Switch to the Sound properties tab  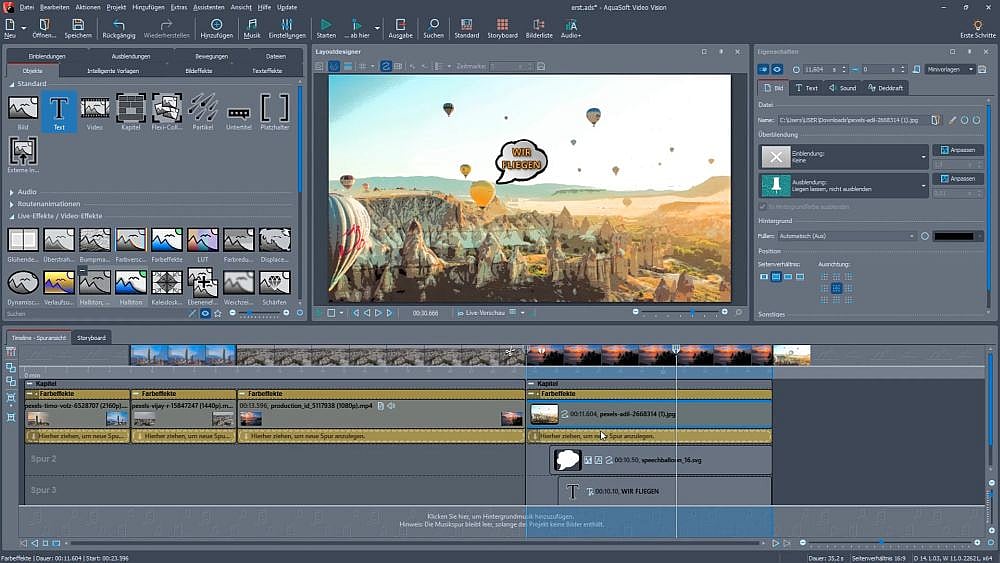(x=842, y=88)
